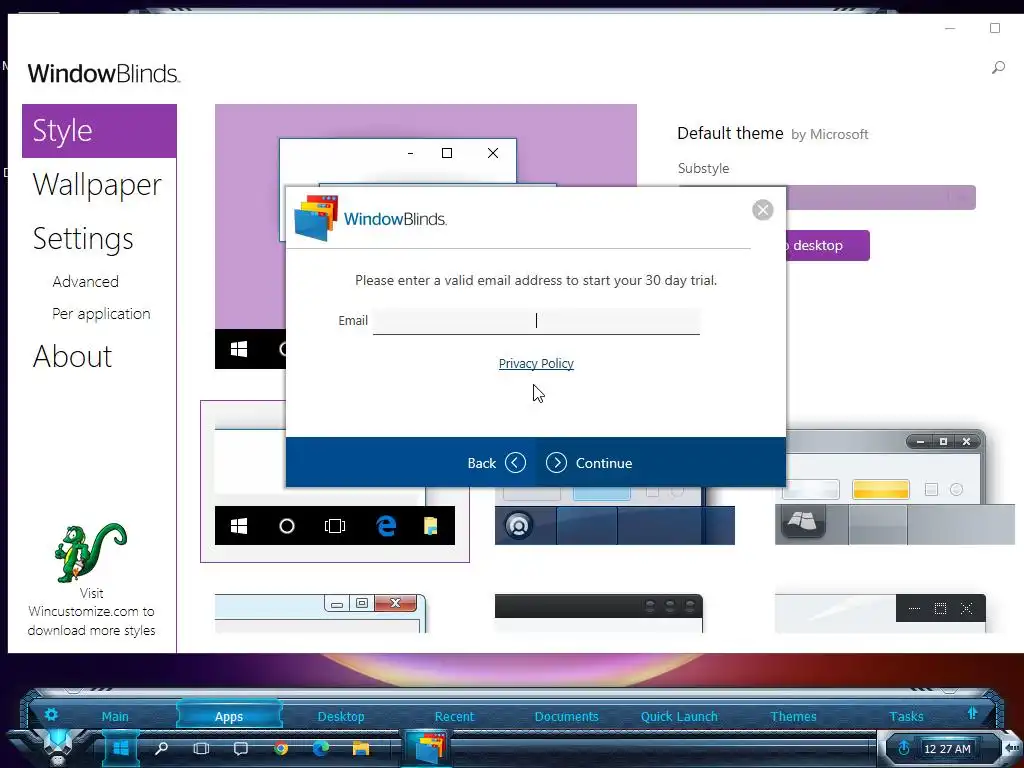Open the taskbar chat bubble icon
This screenshot has width=1024, height=768.
pyautogui.click(x=241, y=748)
